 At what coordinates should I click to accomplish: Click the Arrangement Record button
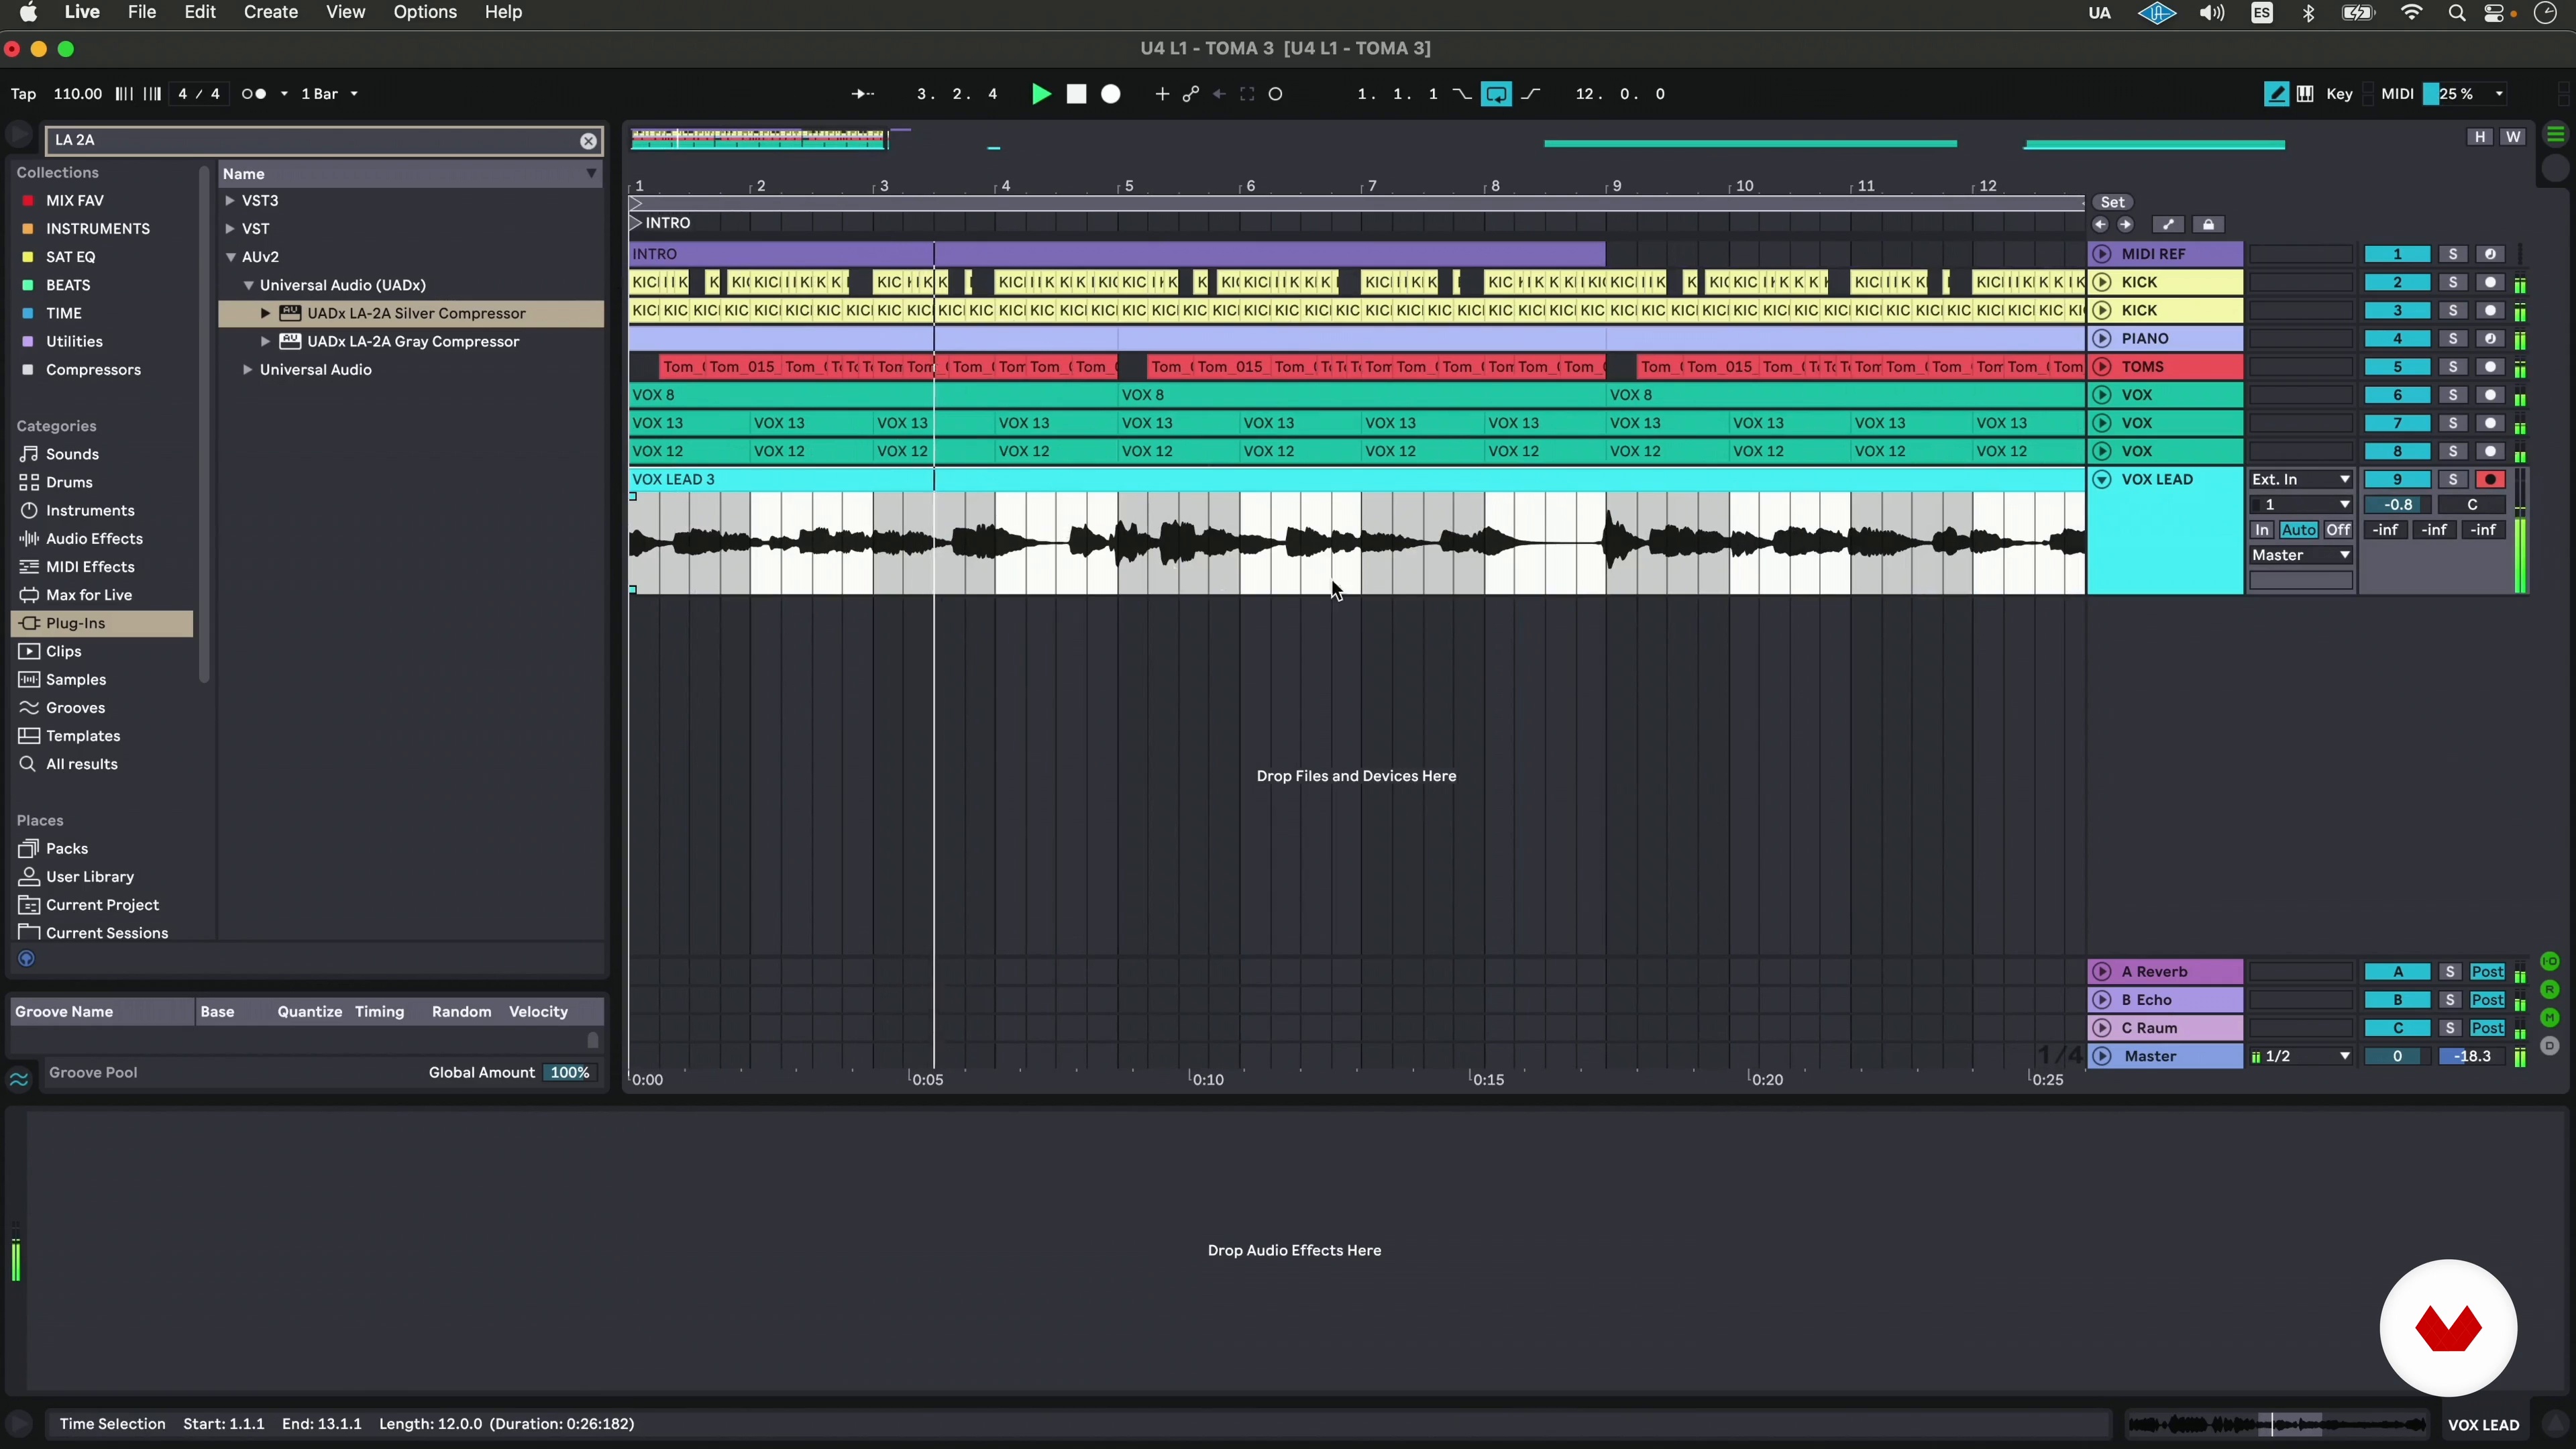[1111, 94]
